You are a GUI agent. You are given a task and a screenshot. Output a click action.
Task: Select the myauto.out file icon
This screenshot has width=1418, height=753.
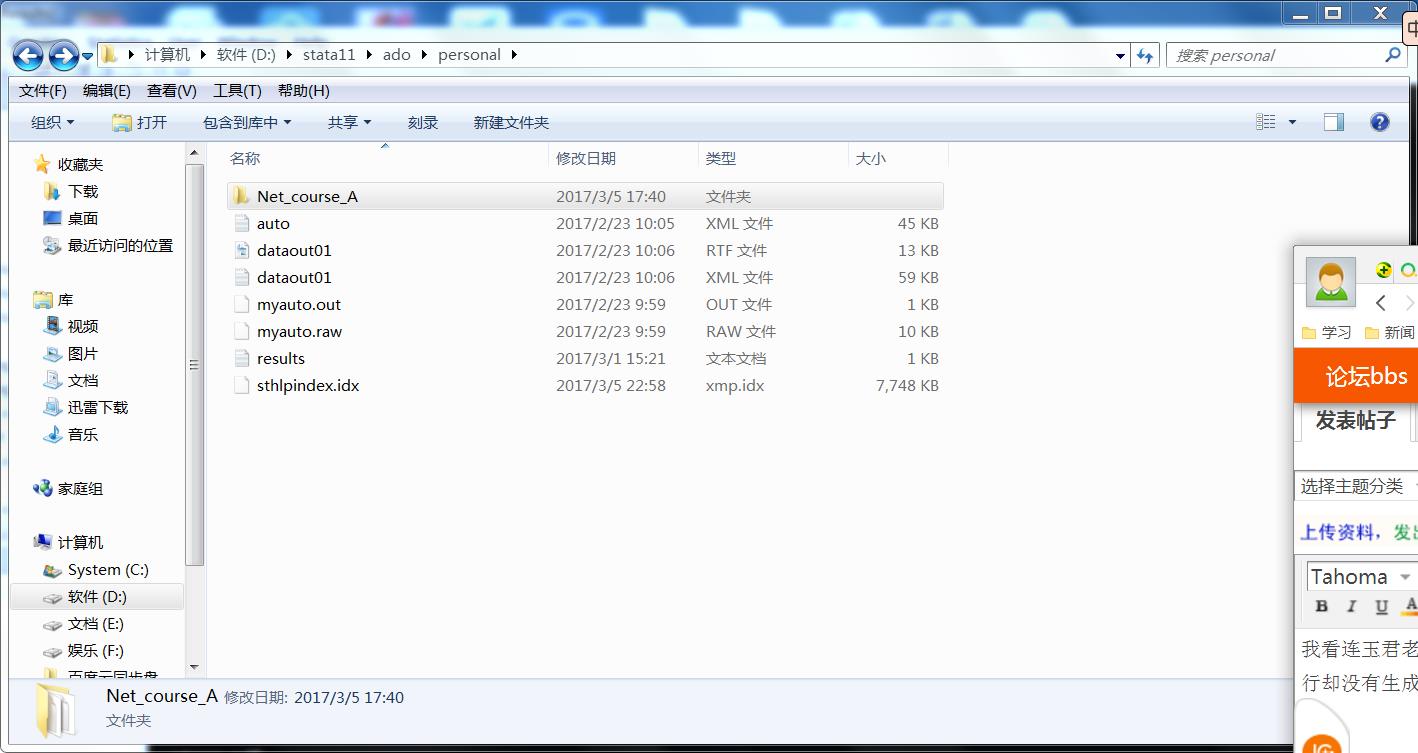click(x=240, y=304)
